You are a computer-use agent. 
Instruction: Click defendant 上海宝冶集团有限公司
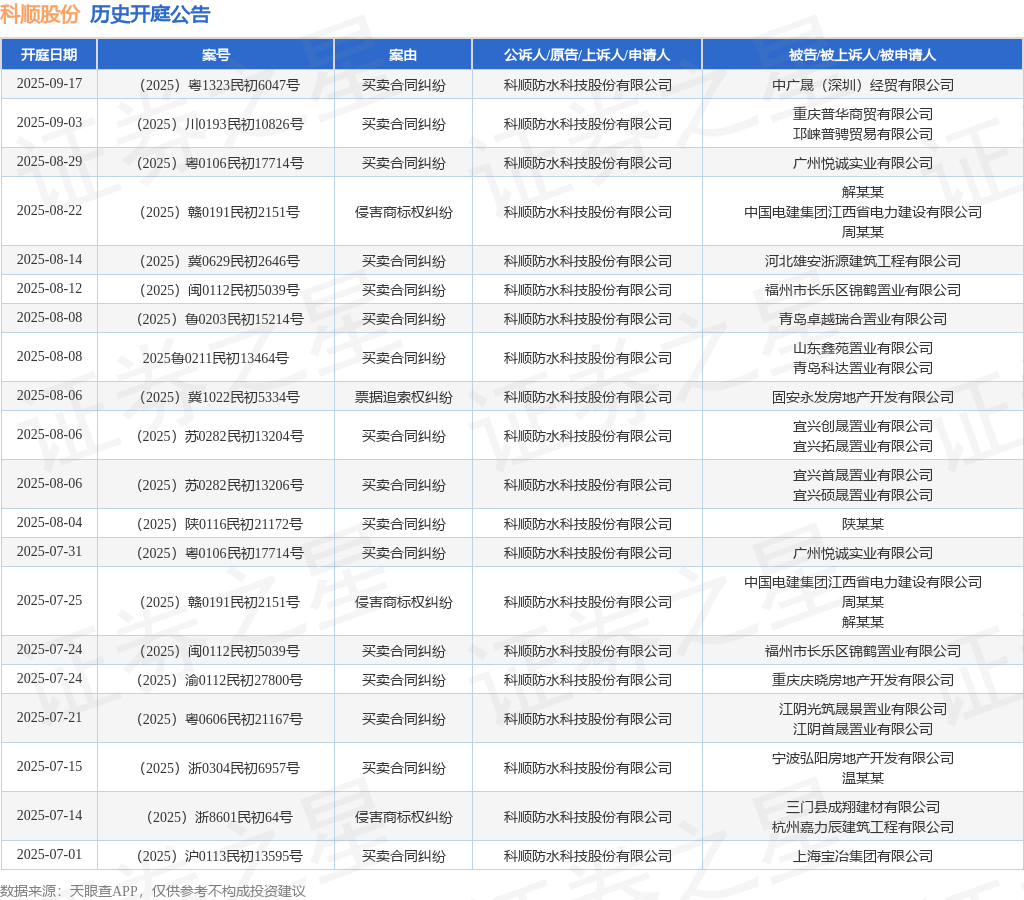(x=863, y=856)
